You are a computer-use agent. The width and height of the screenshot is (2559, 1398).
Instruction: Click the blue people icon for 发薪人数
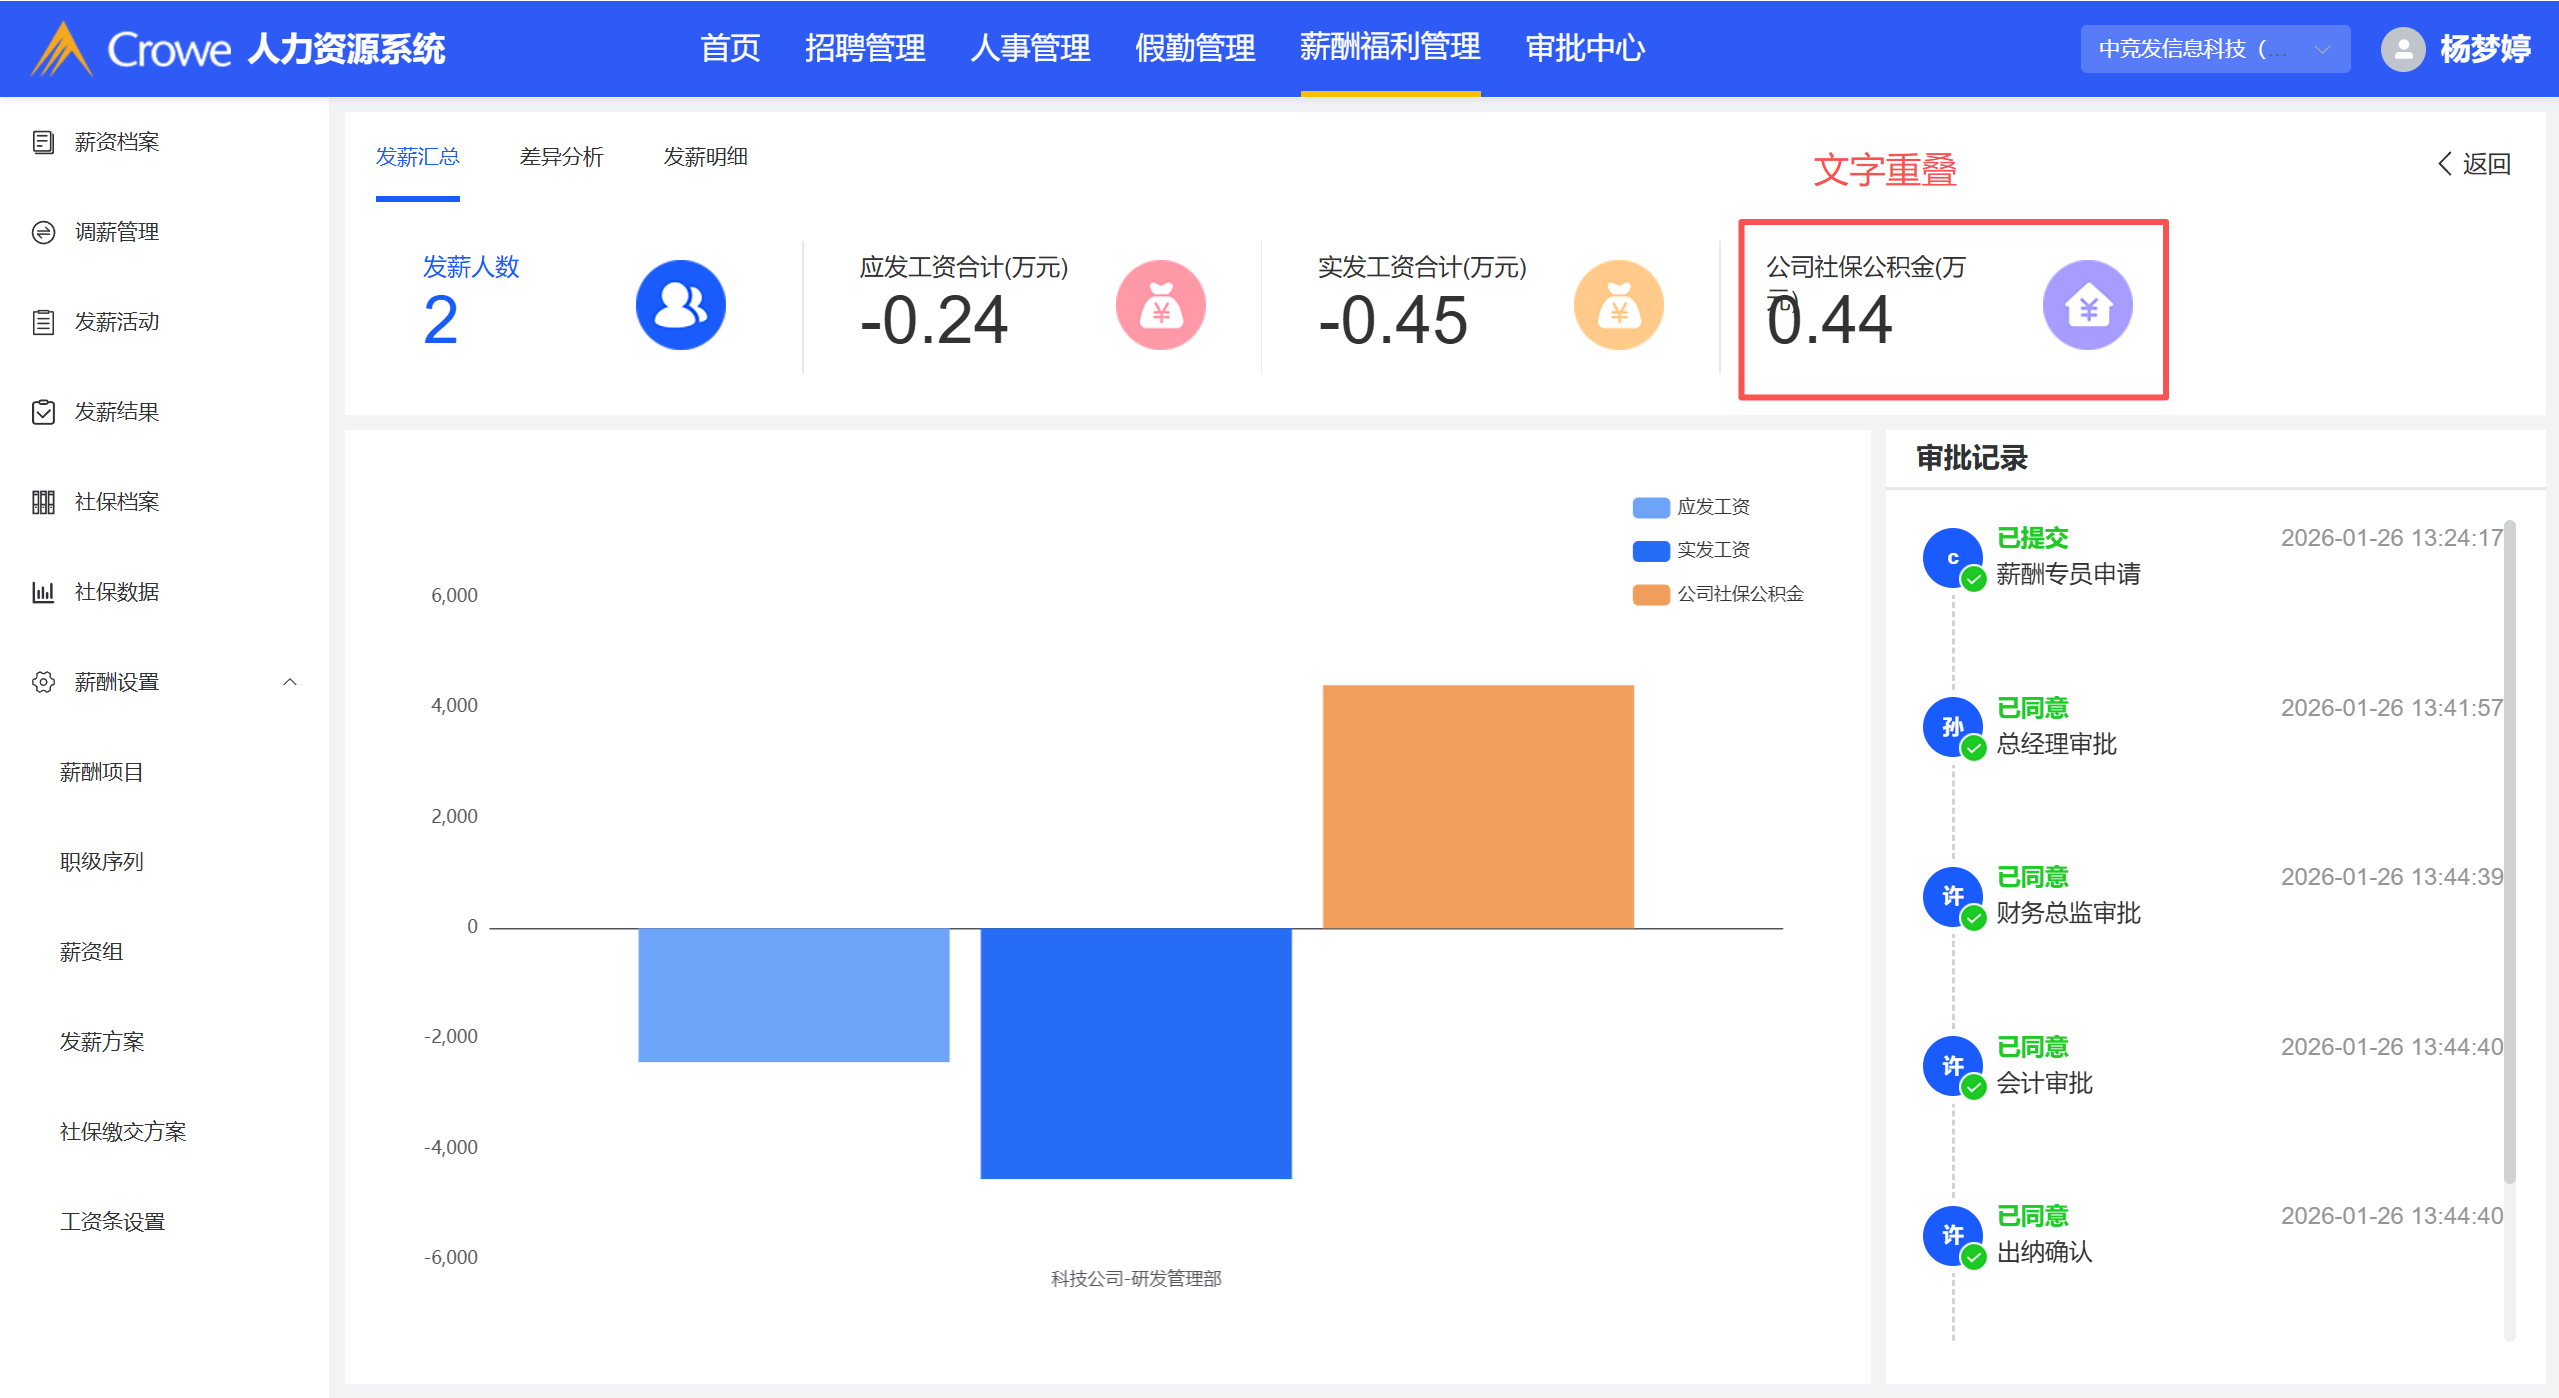(x=680, y=305)
